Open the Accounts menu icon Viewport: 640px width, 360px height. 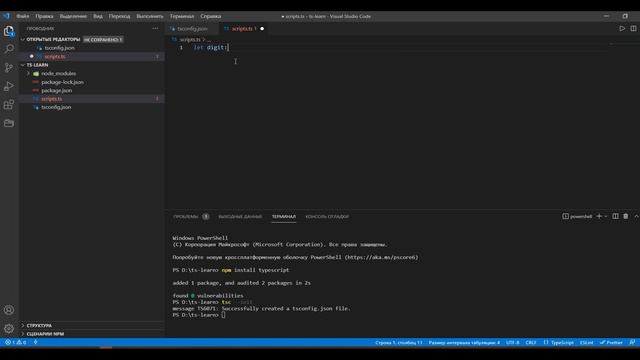click(9, 310)
